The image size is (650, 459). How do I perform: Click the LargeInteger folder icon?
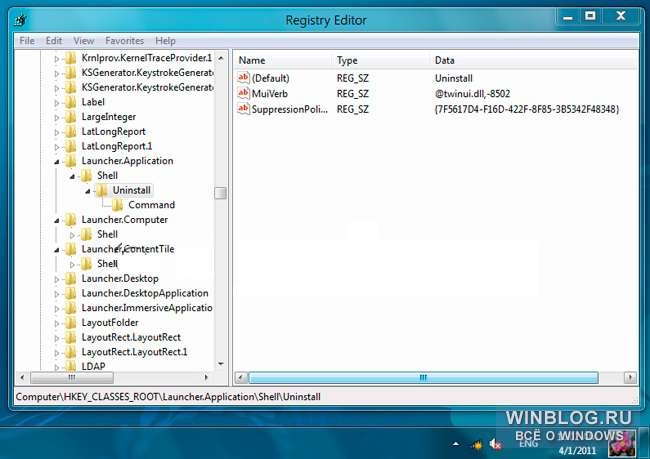(71, 117)
